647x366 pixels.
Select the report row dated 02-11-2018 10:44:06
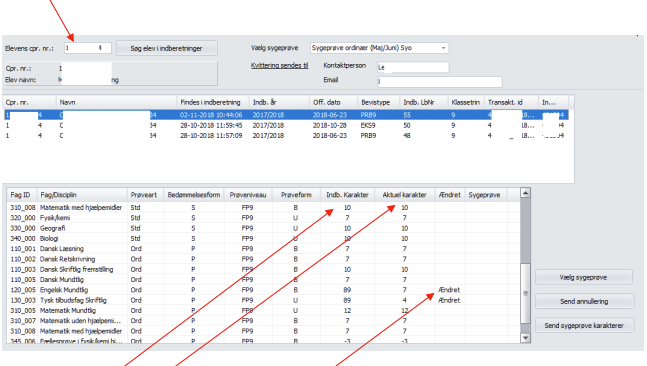pyautogui.click(x=286, y=115)
